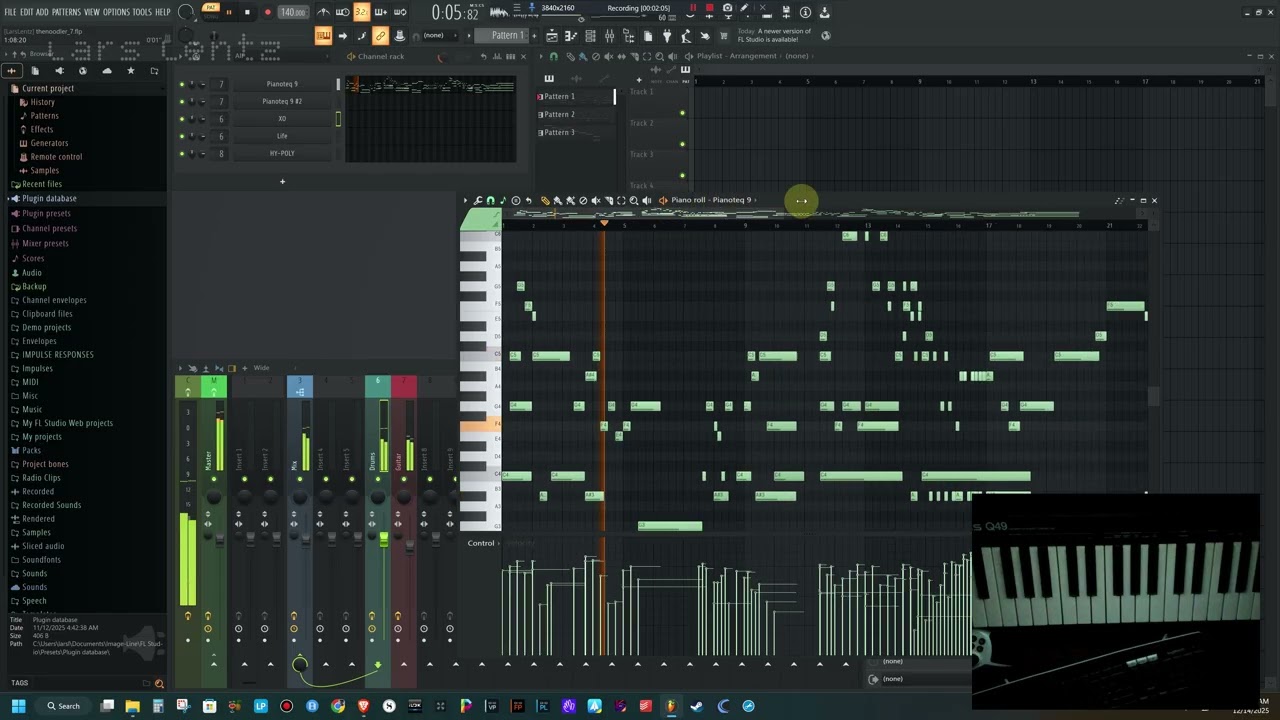Close the Channel rack window
The image size is (1280, 720).
[523, 56]
